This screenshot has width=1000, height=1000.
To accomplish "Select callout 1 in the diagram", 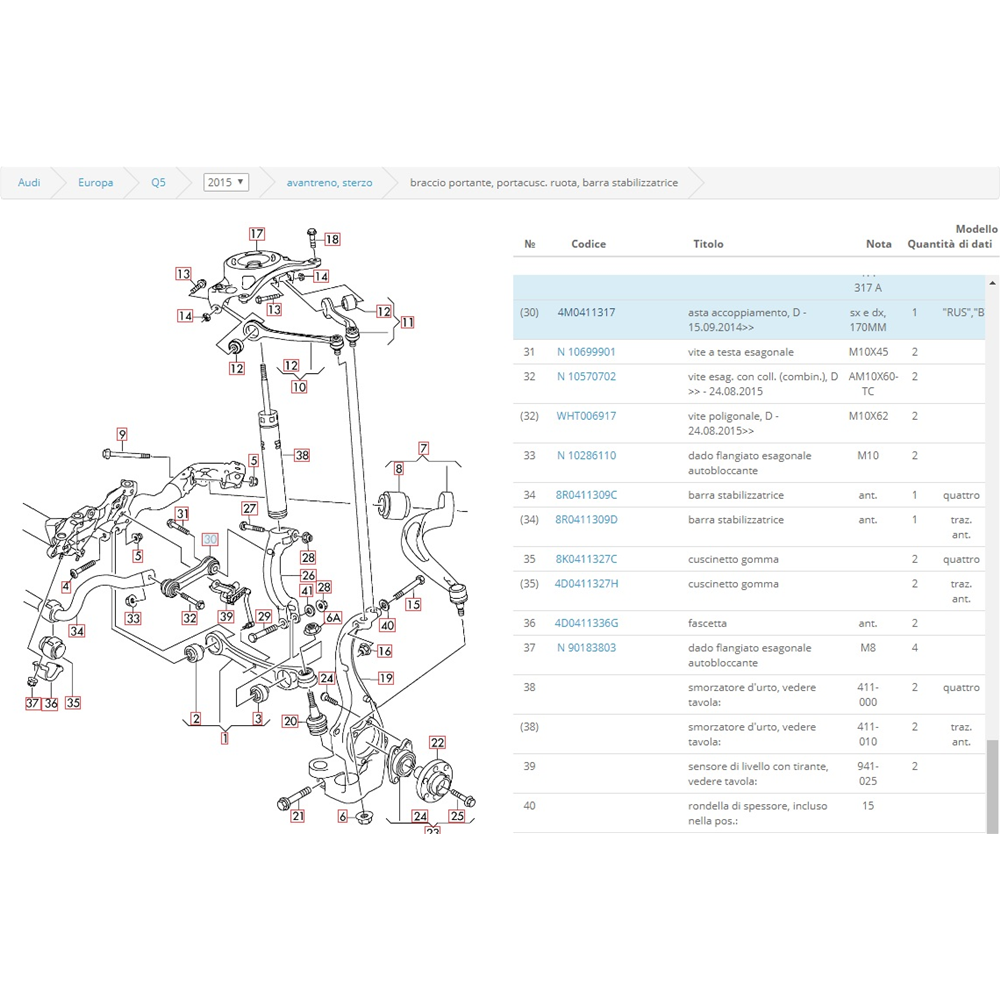I will pos(224,738).
